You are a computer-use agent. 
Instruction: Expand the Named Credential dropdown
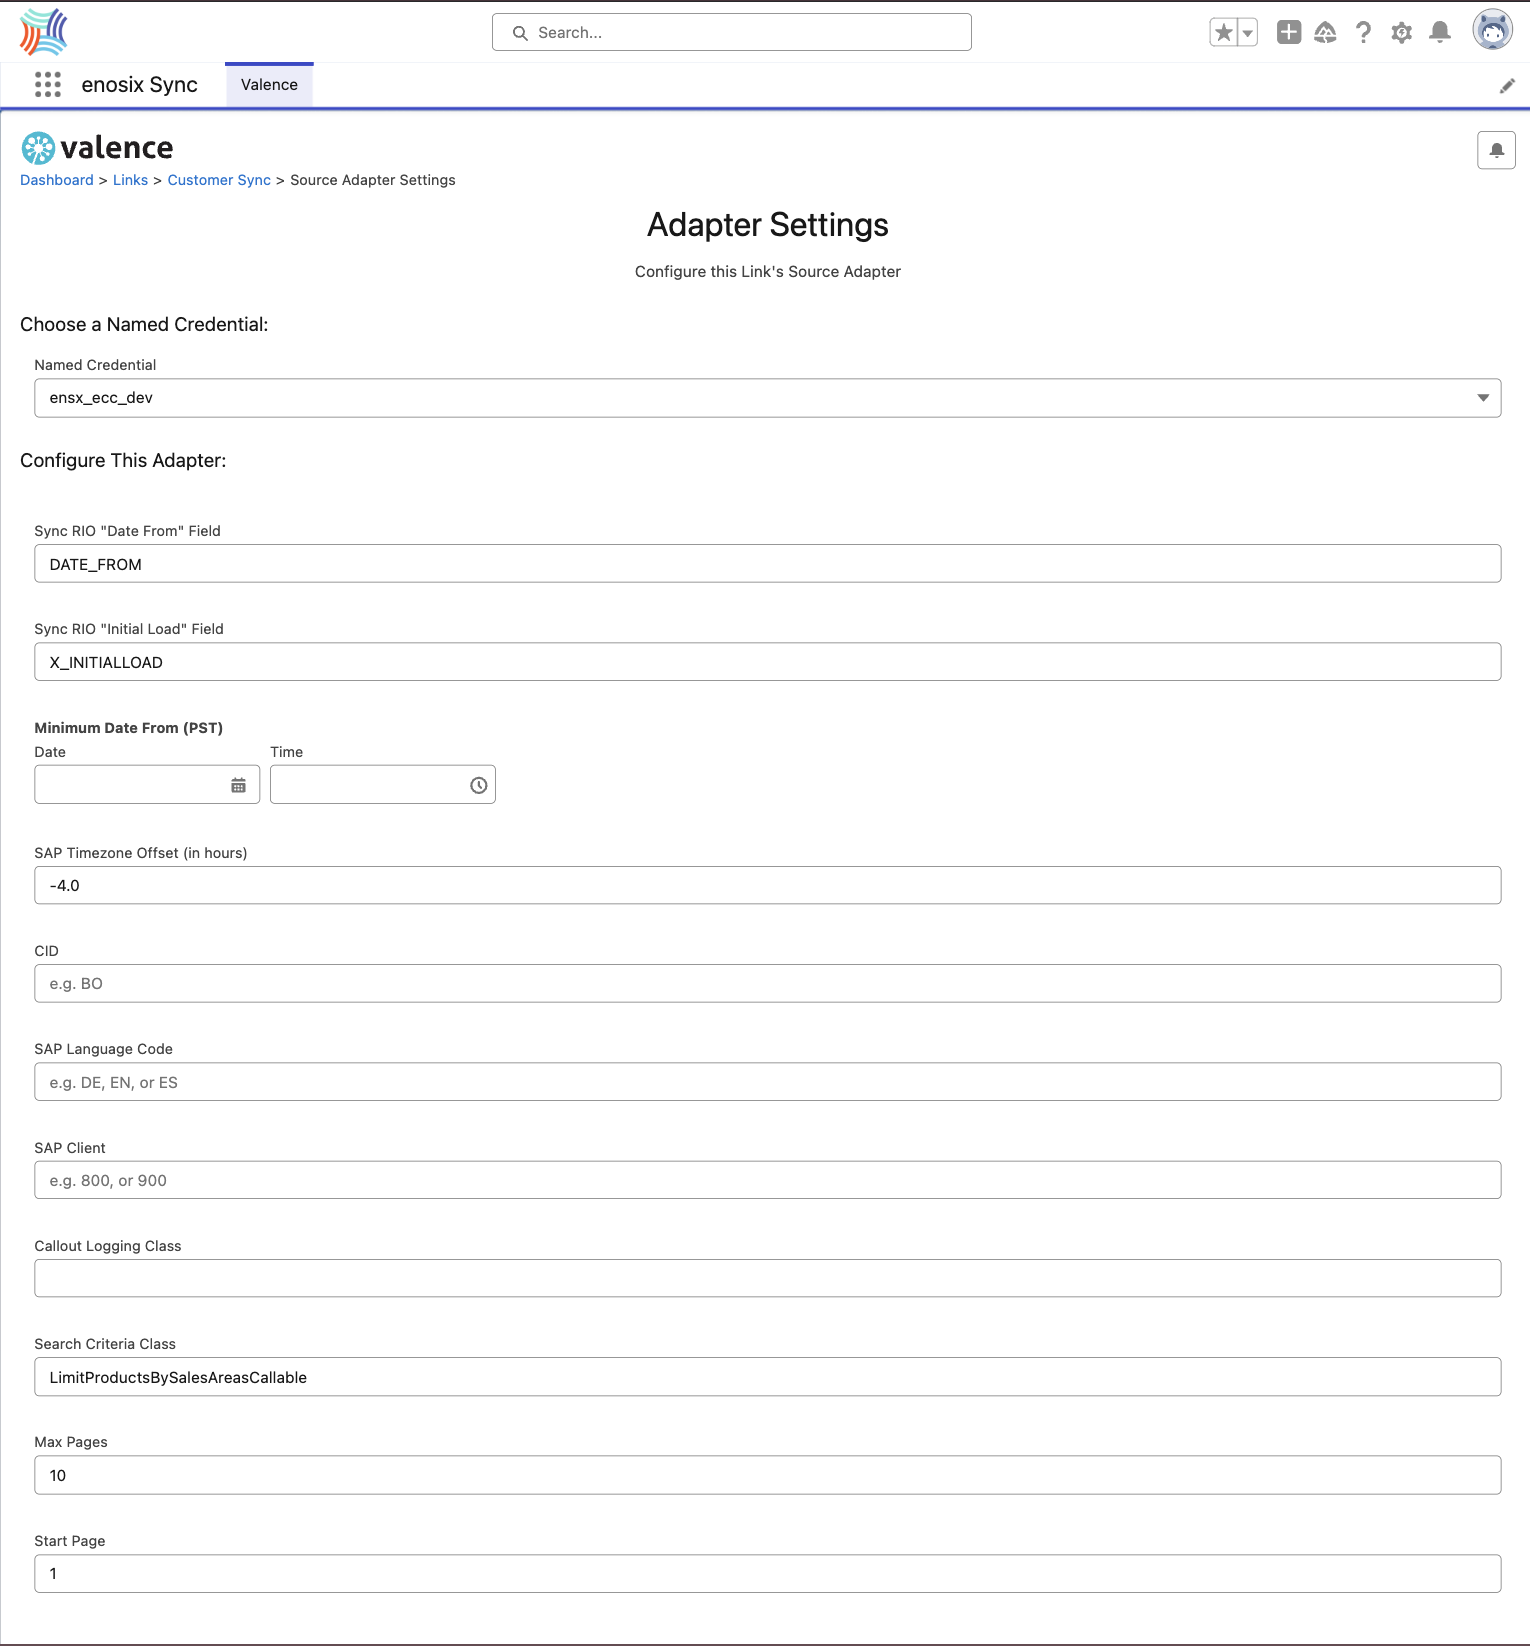768,398
